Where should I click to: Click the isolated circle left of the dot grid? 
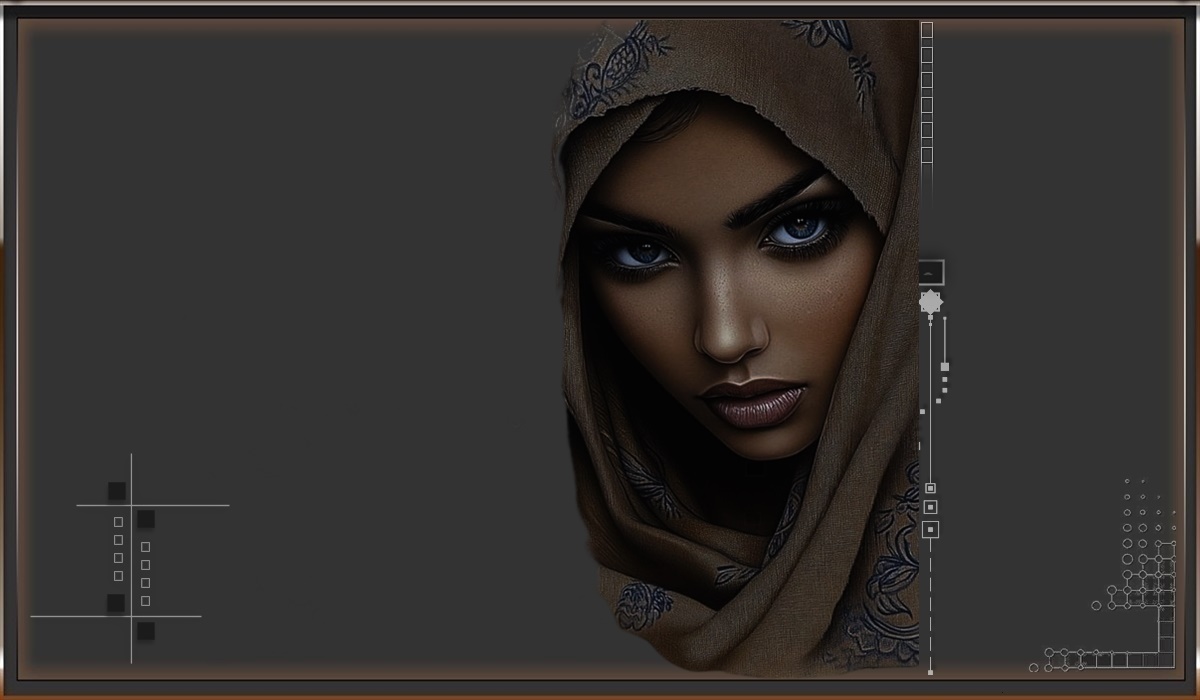[1096, 605]
